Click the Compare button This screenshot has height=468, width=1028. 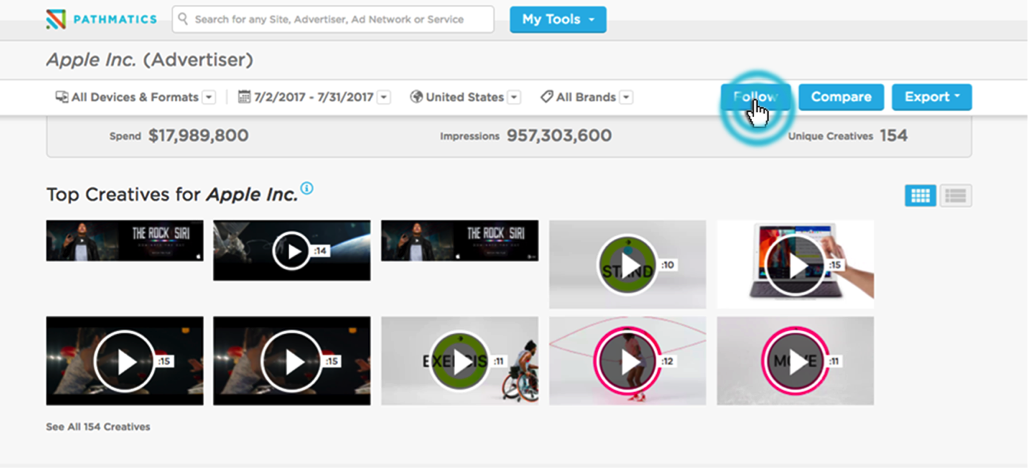[x=841, y=97]
